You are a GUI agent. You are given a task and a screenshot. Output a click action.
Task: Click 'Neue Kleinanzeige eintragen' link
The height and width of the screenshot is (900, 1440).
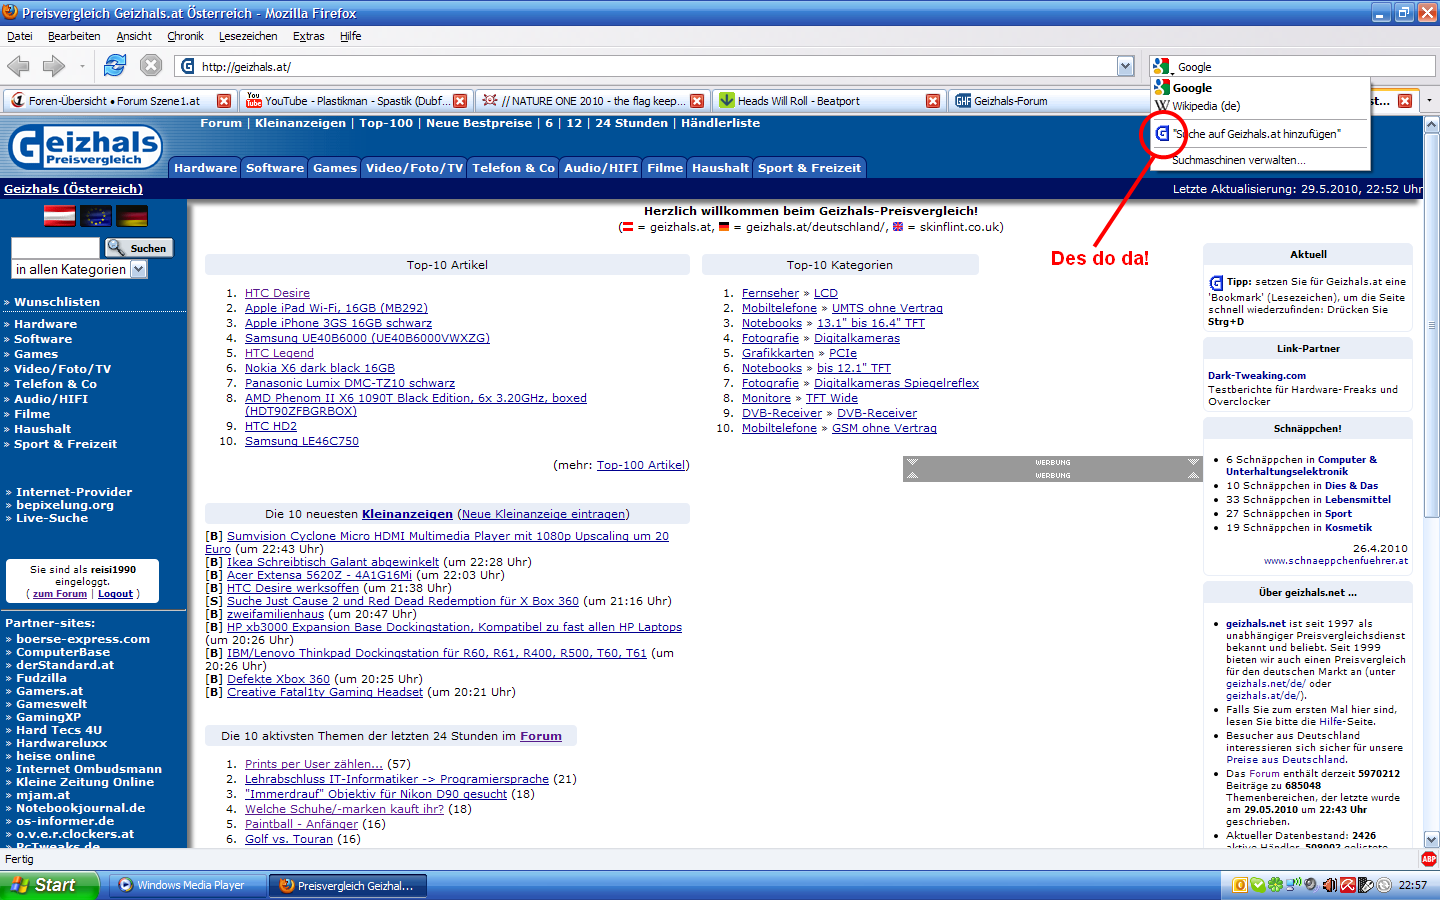(x=544, y=514)
